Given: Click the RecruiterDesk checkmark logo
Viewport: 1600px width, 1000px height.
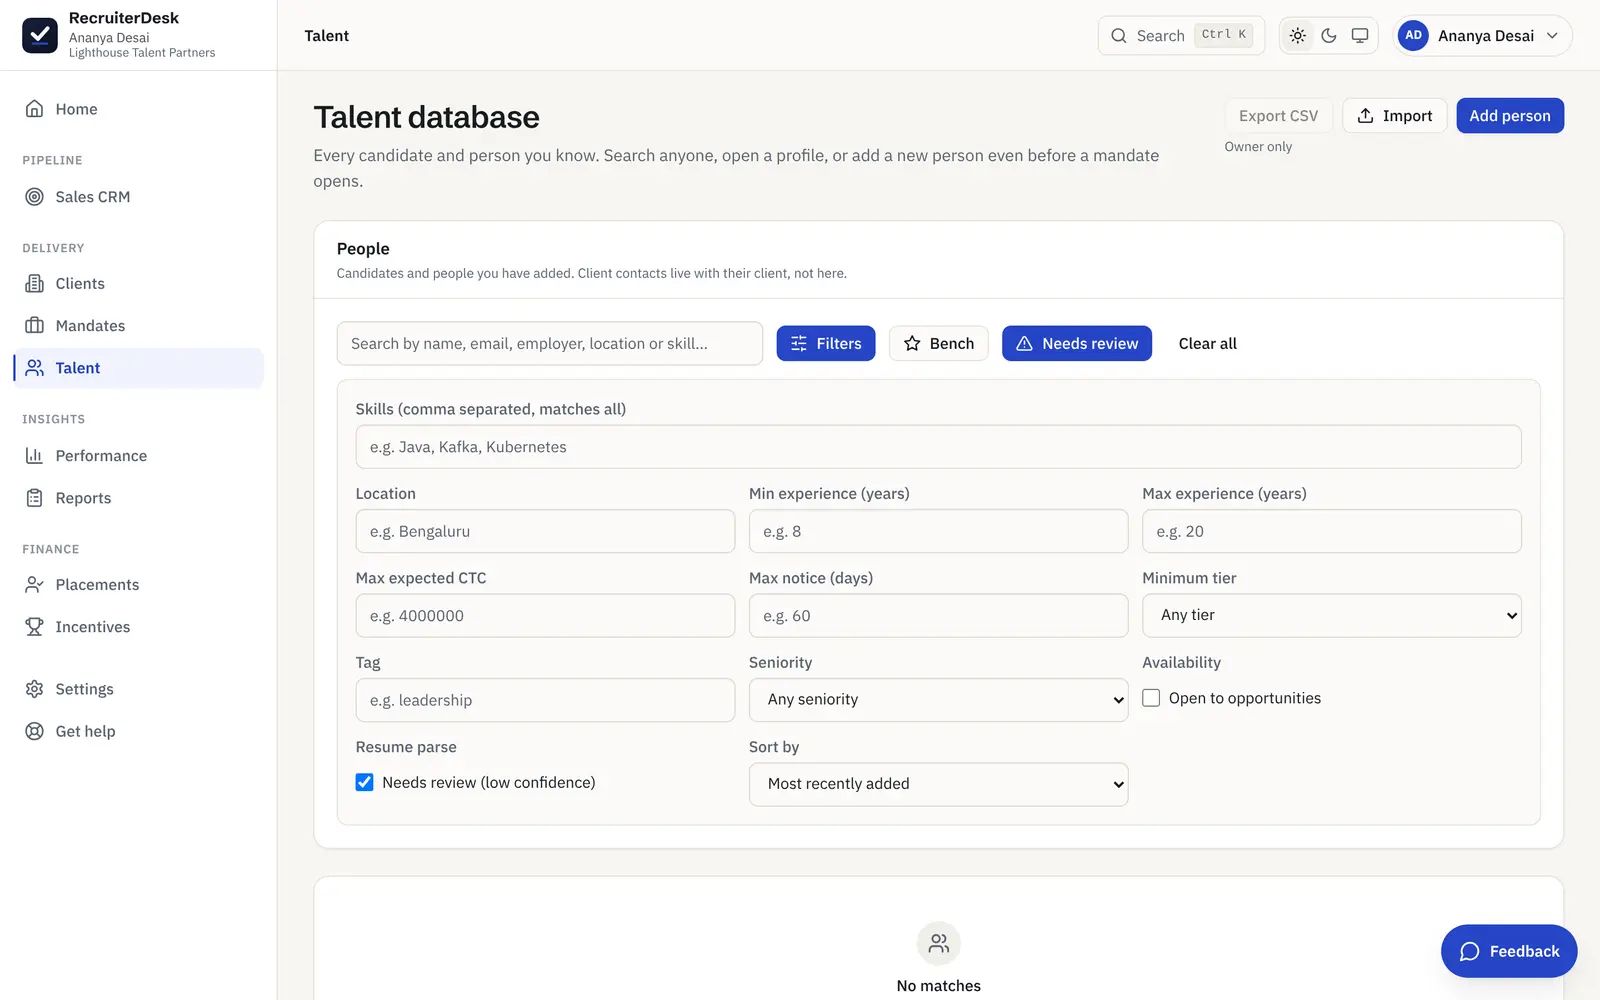Looking at the screenshot, I should point(40,35).
